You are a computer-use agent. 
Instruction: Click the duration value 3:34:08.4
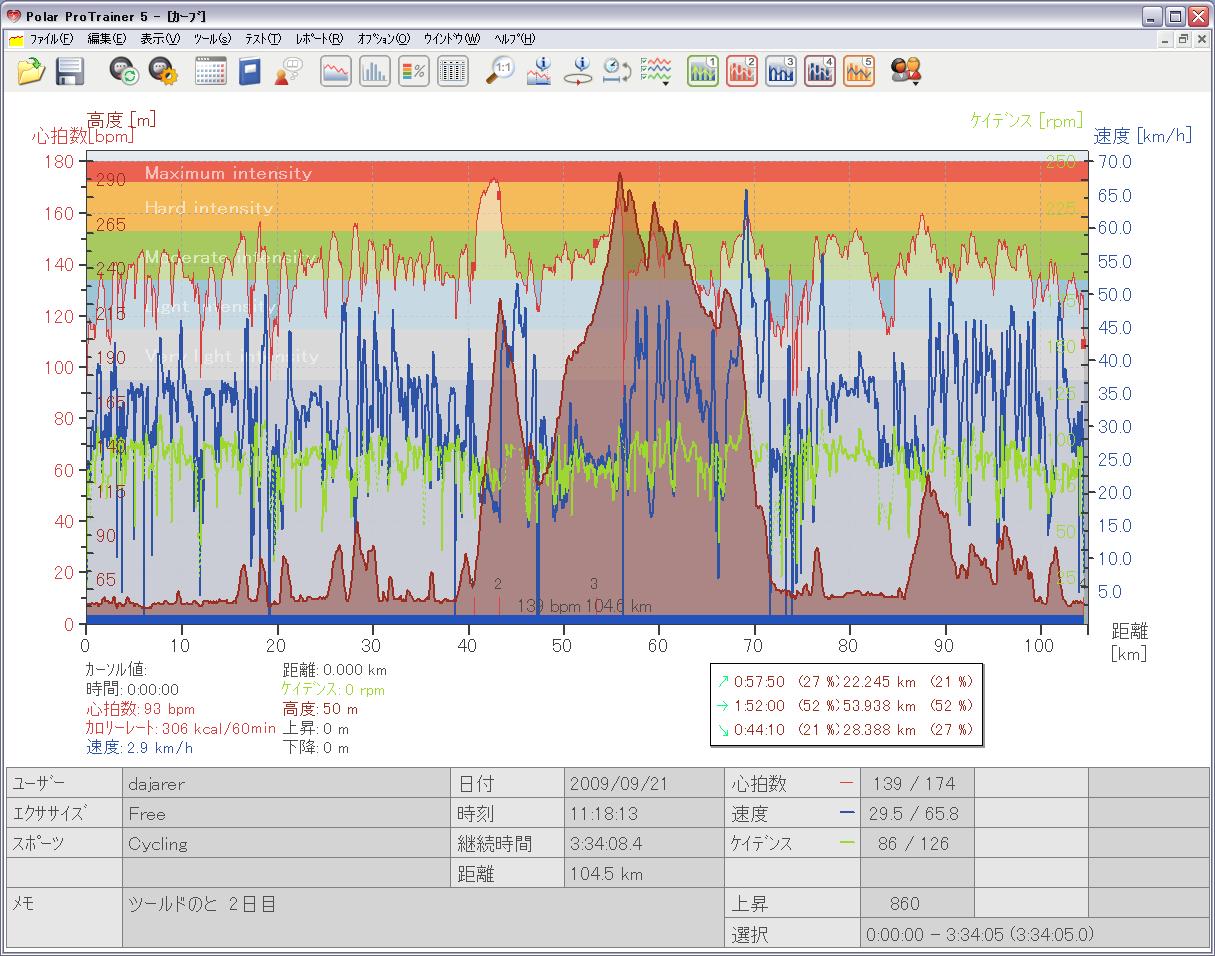[644, 843]
